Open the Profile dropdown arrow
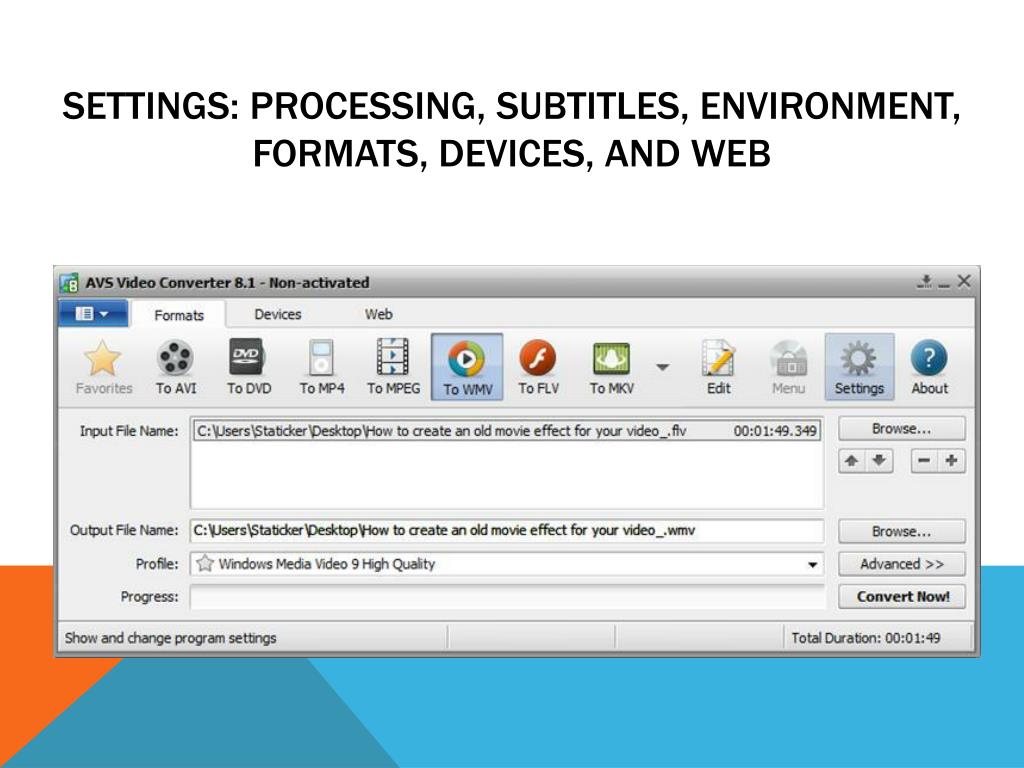1024x768 pixels. 812,564
